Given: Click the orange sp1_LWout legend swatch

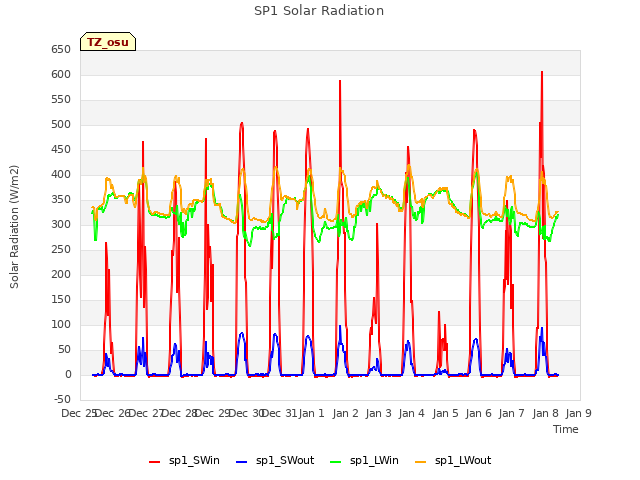Looking at the screenshot, I should coord(420,462).
